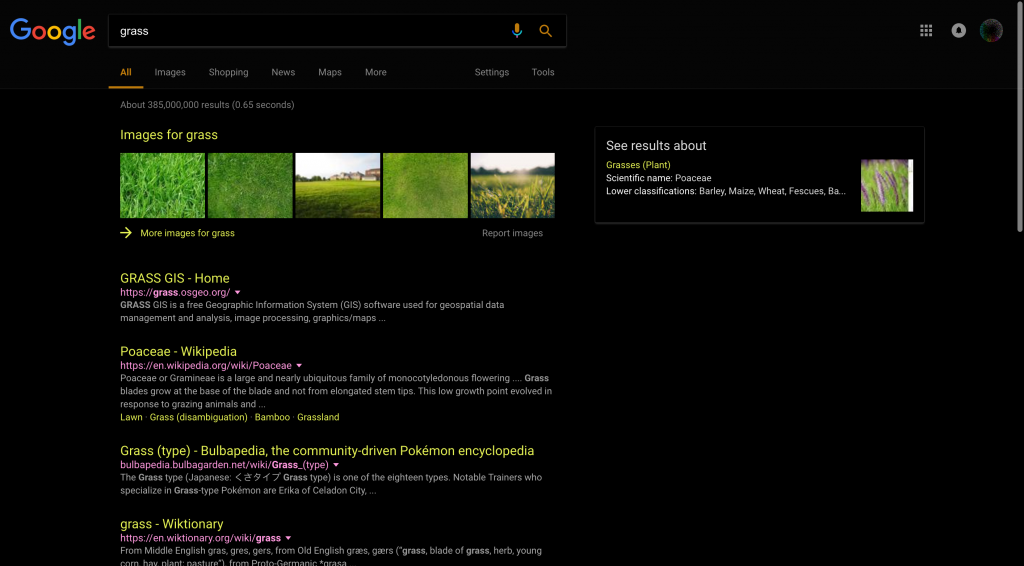Click en.wiktionary.org/wiki/grass URL text
Screen dimensions: 1024x566
[x=200, y=538]
